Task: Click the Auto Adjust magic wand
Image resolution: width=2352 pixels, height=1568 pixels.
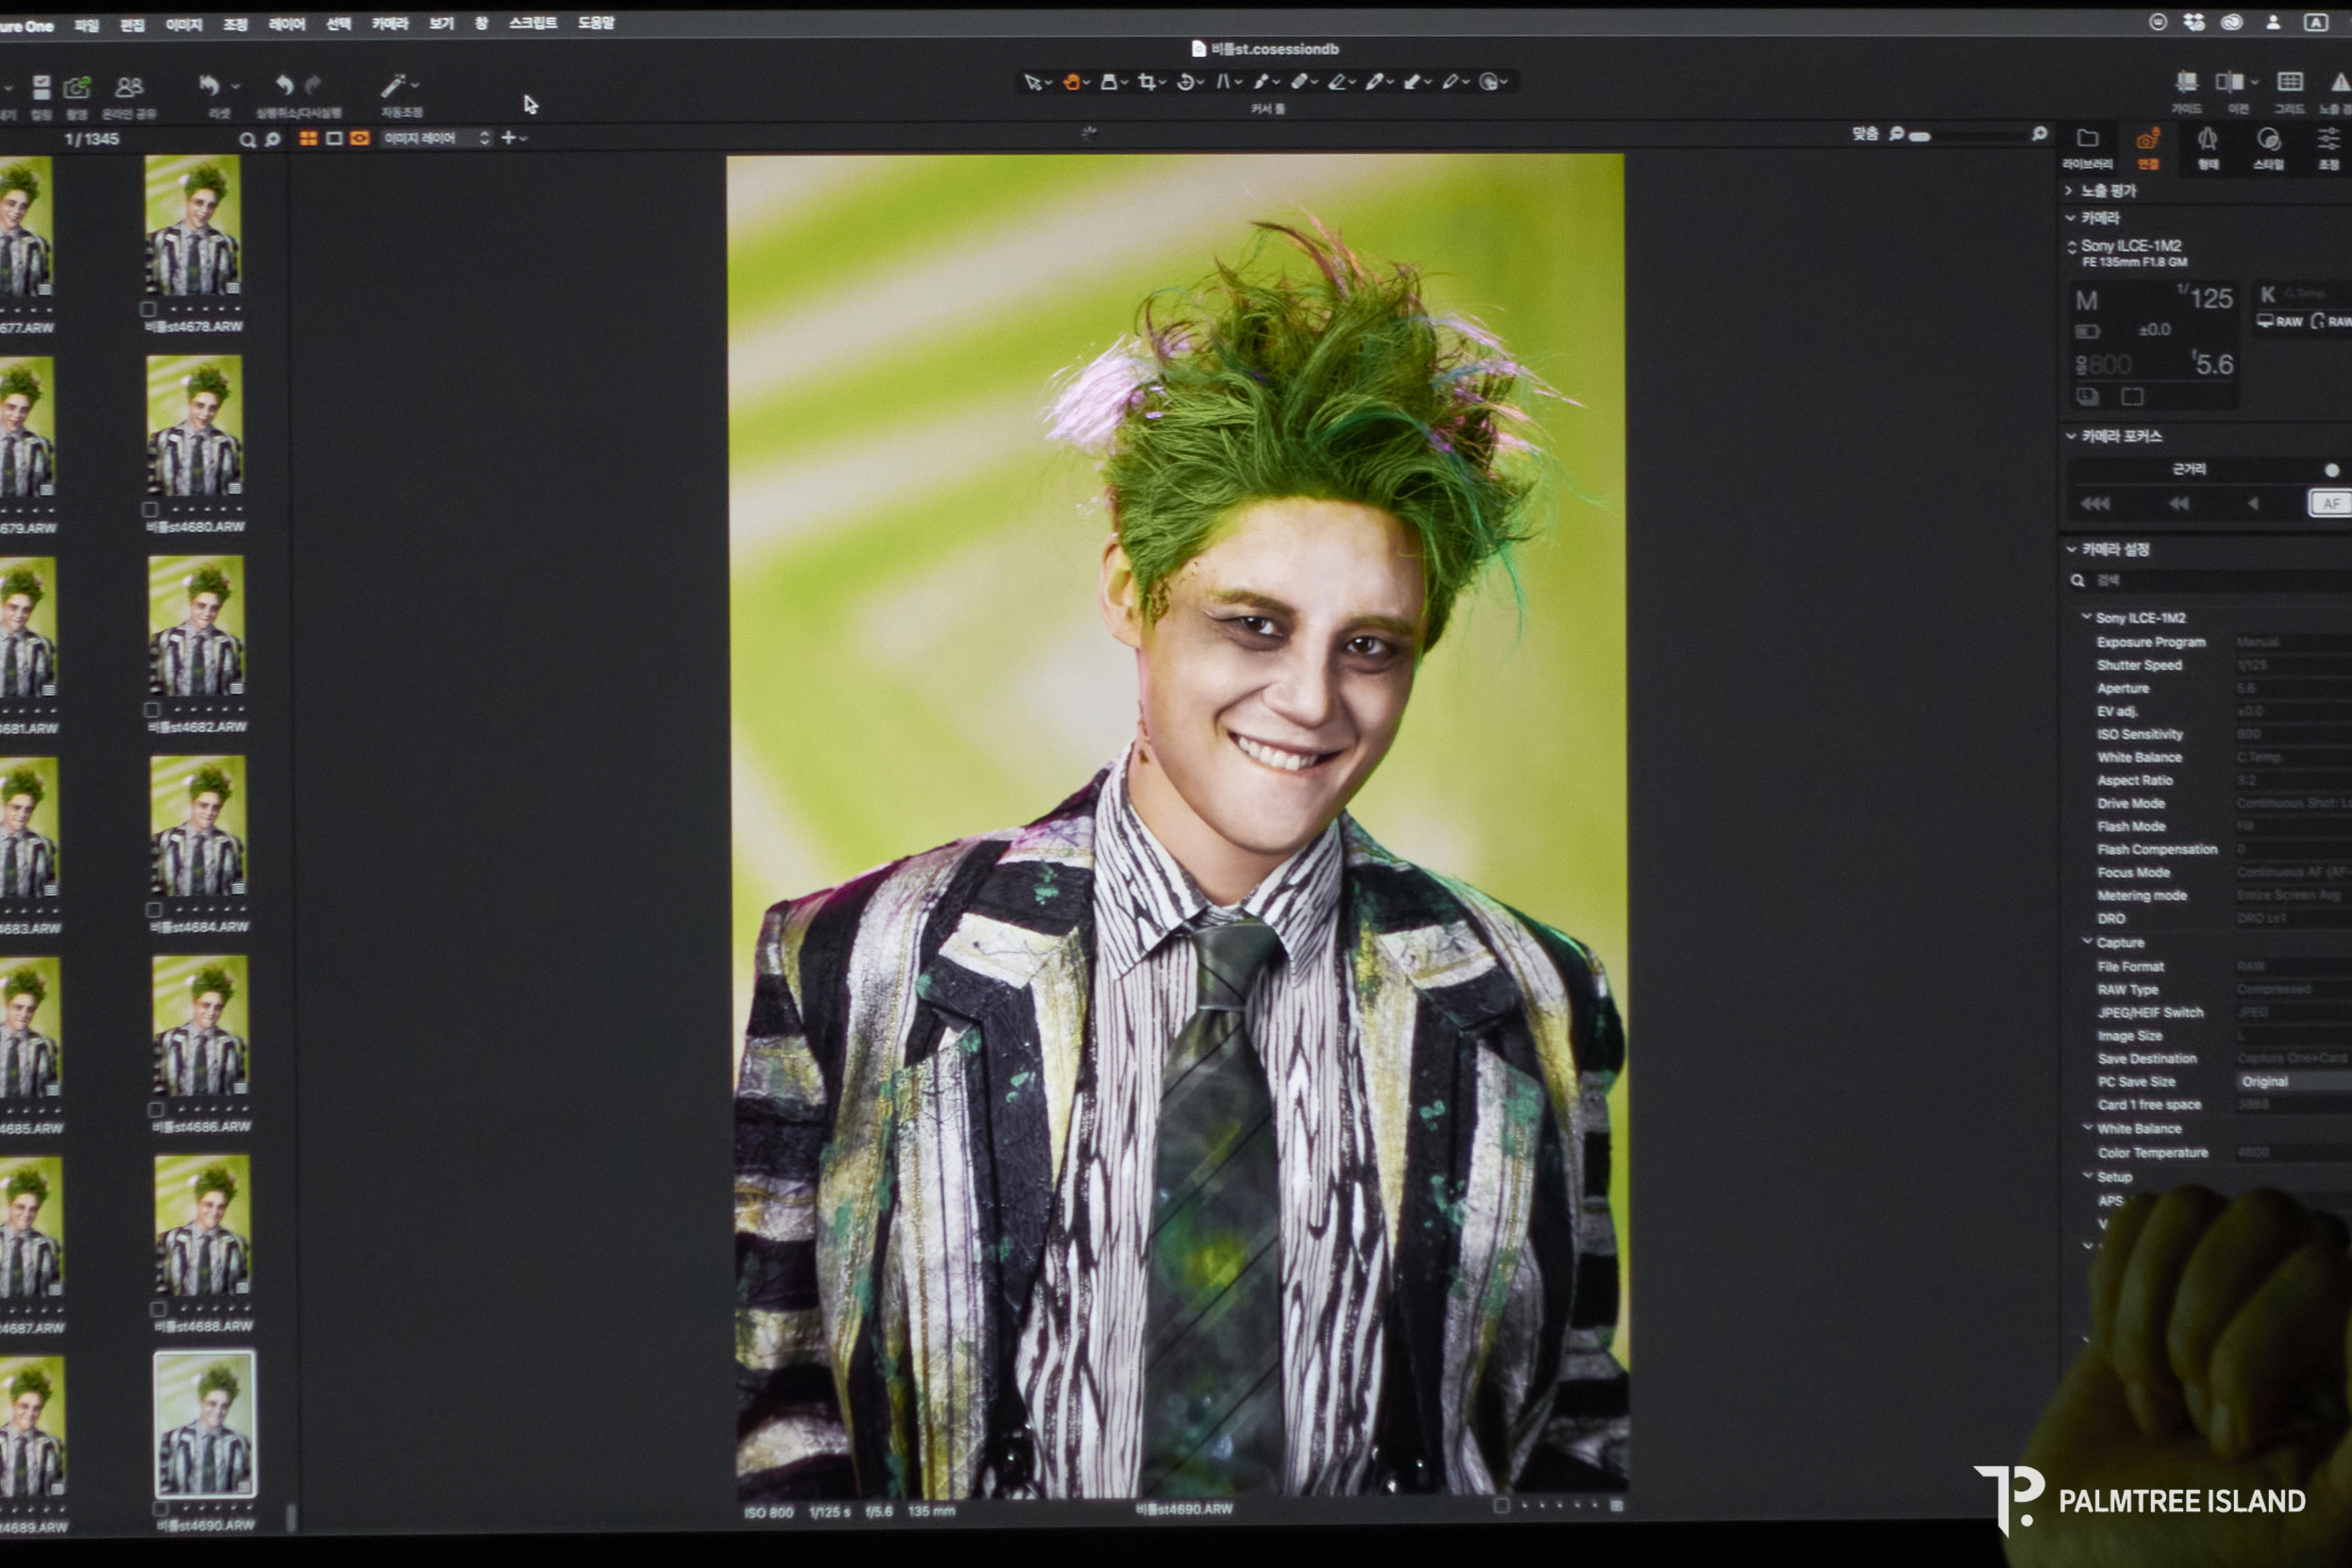Action: click(x=392, y=87)
